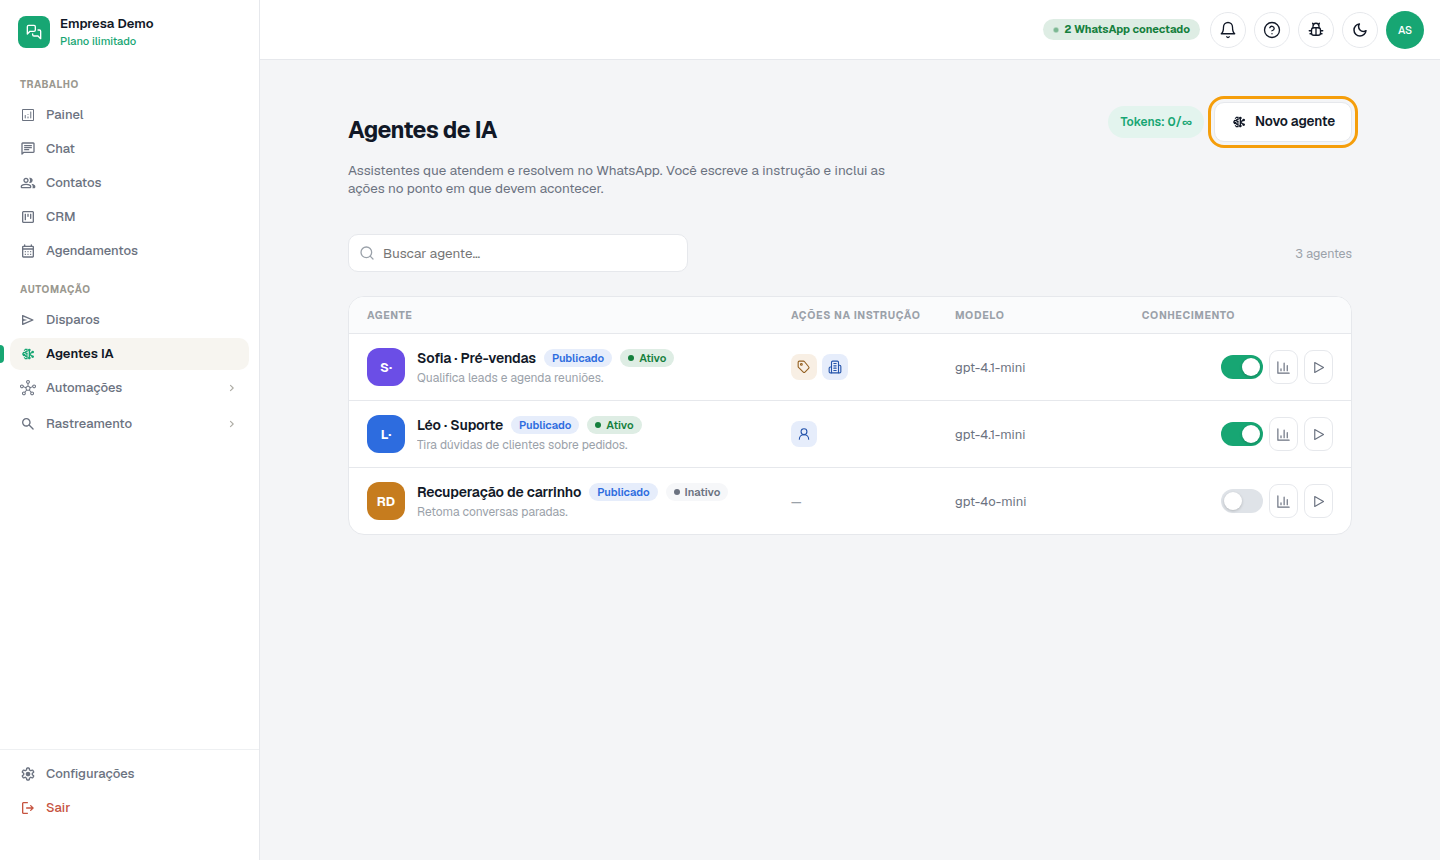Click Sair to log out

[130, 808]
